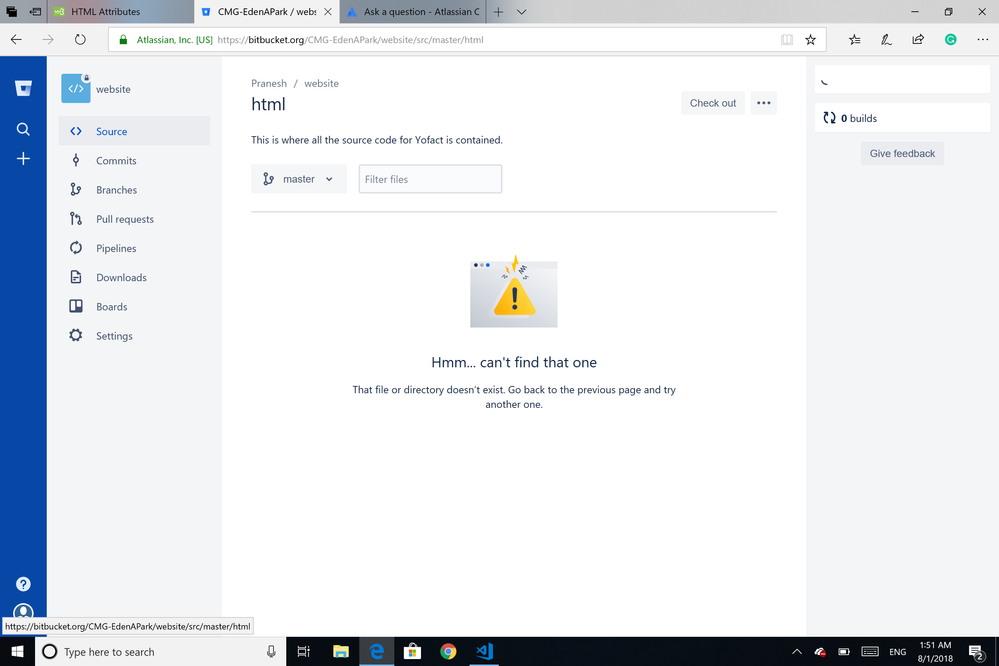This screenshot has width=999, height=666.
Task: Expand the master branch dropdown
Action: pyautogui.click(x=298, y=179)
